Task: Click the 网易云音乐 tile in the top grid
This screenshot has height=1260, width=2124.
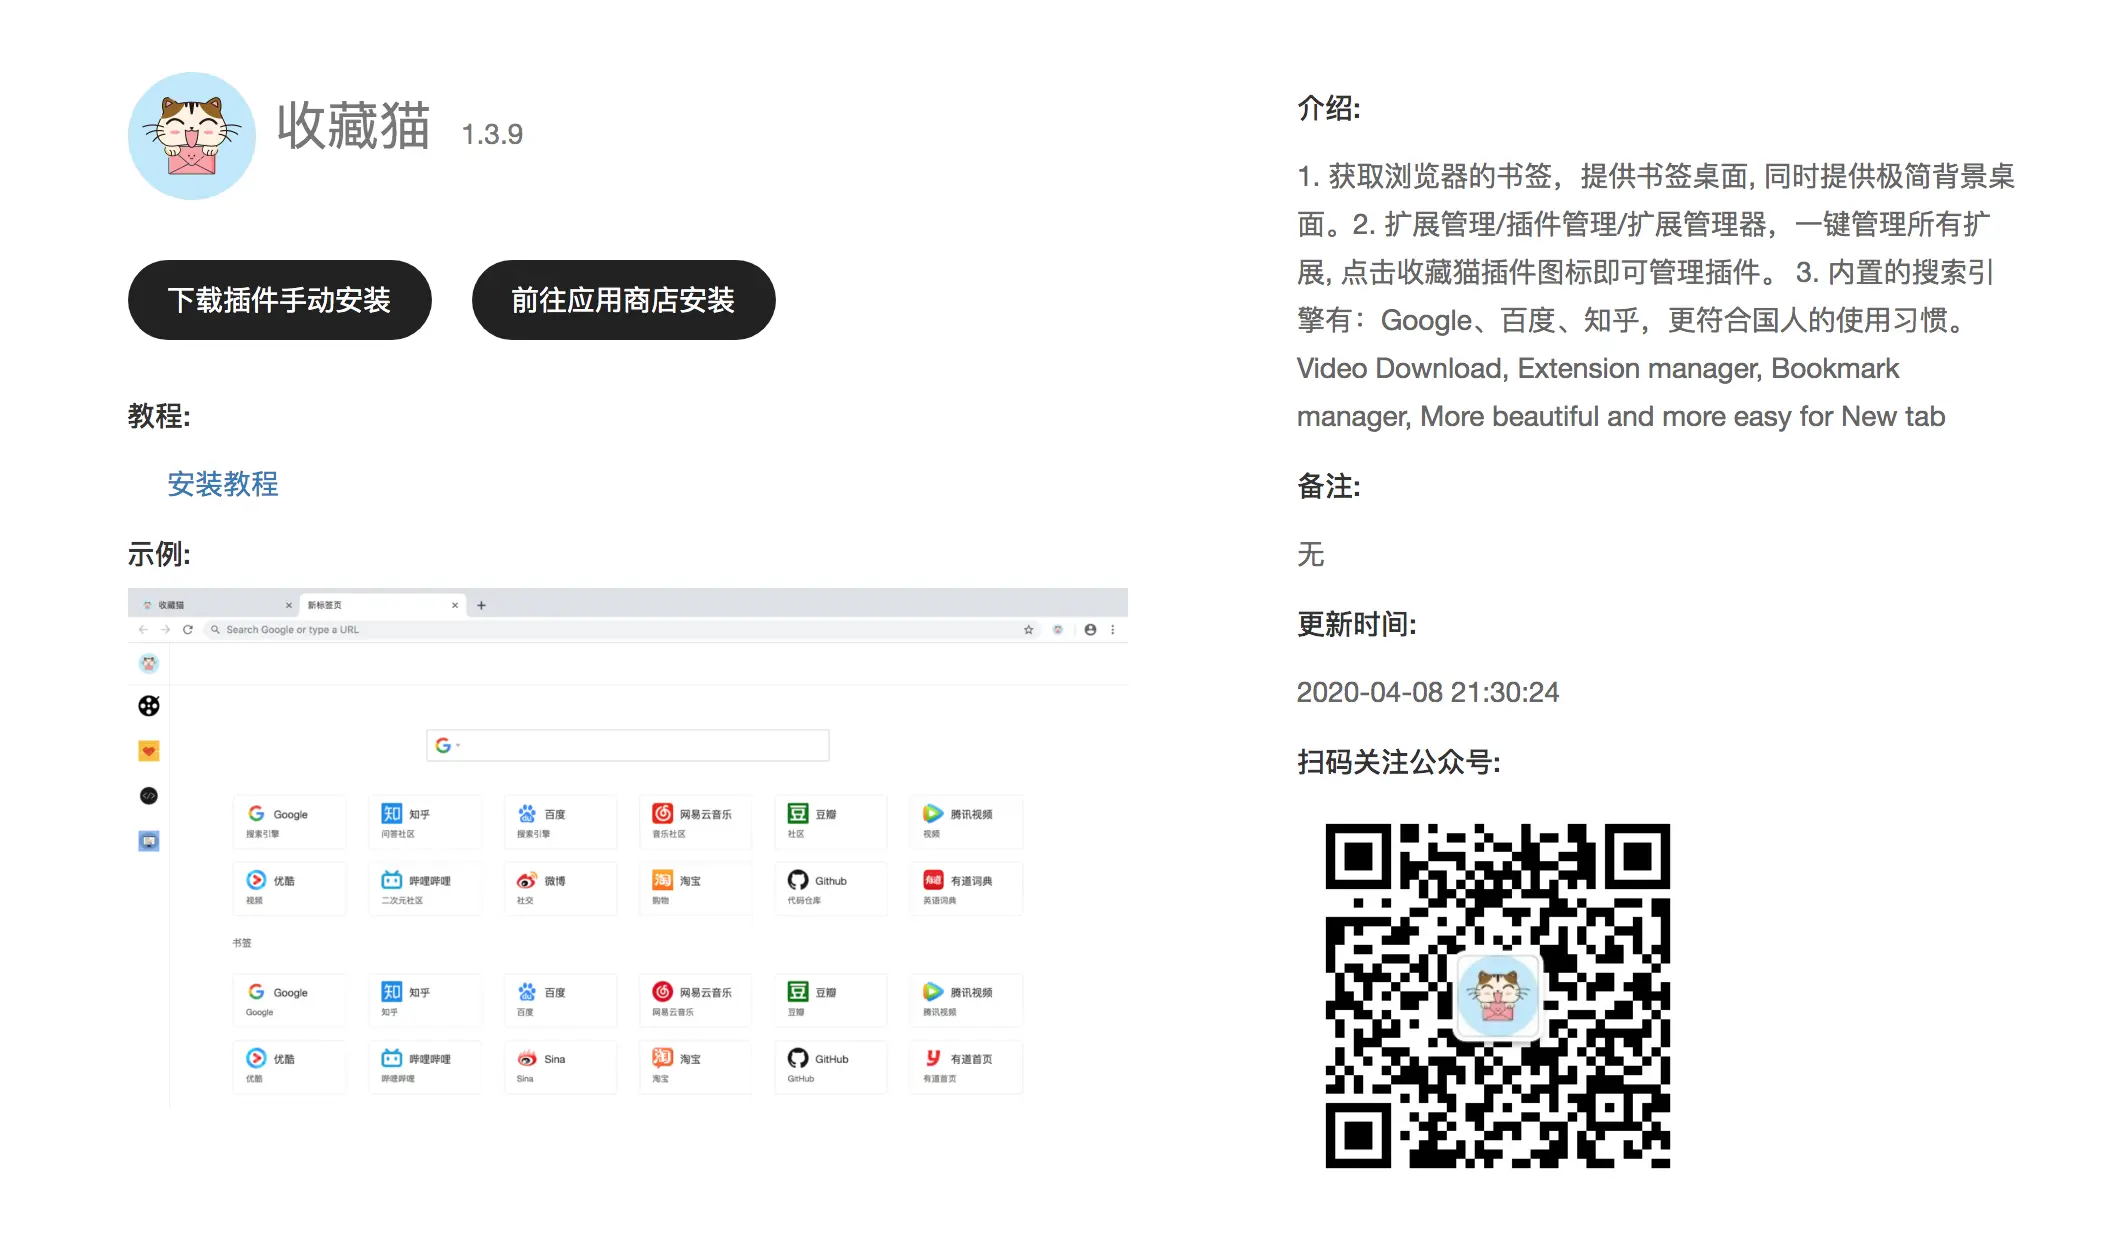Action: pyautogui.click(x=695, y=822)
